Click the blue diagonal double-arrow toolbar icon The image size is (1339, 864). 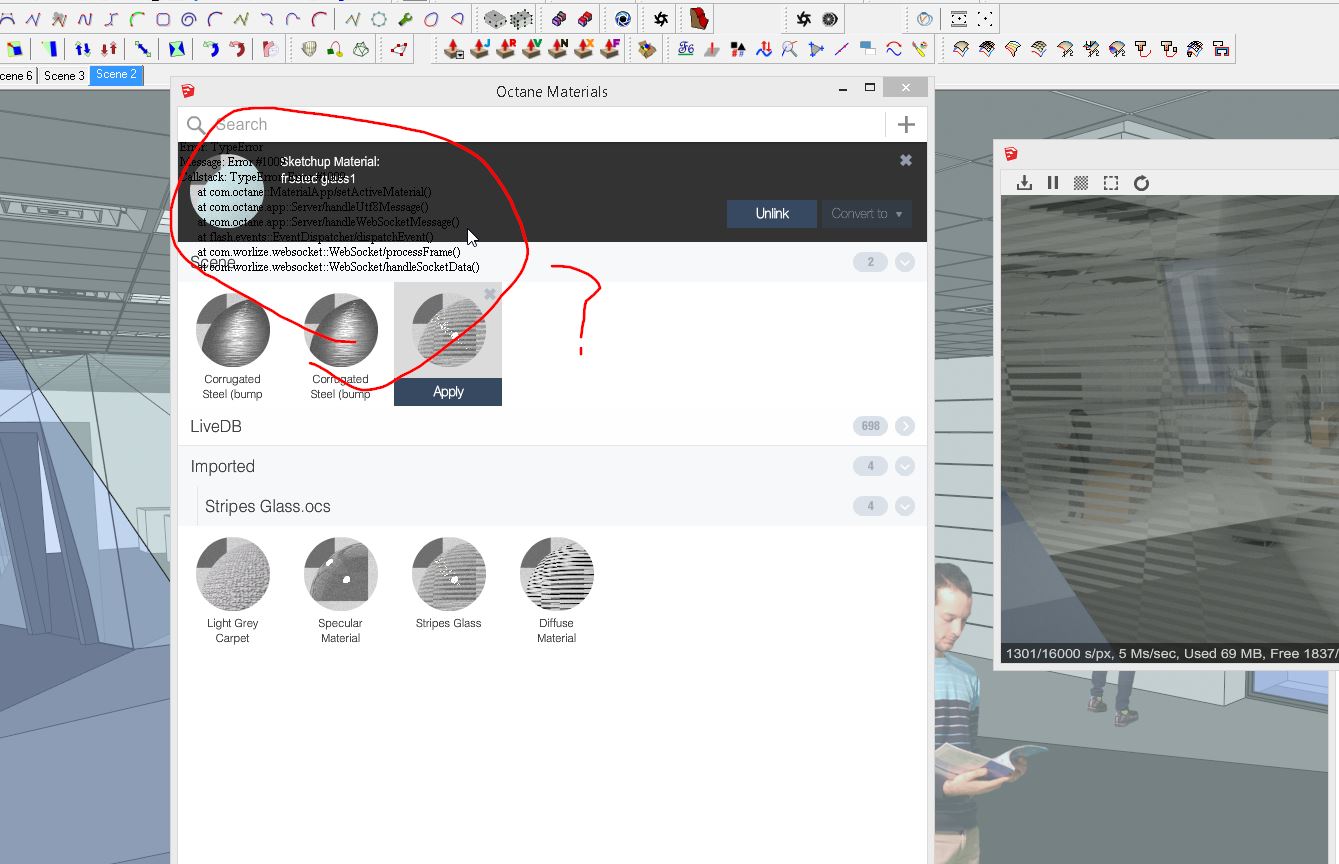143,48
